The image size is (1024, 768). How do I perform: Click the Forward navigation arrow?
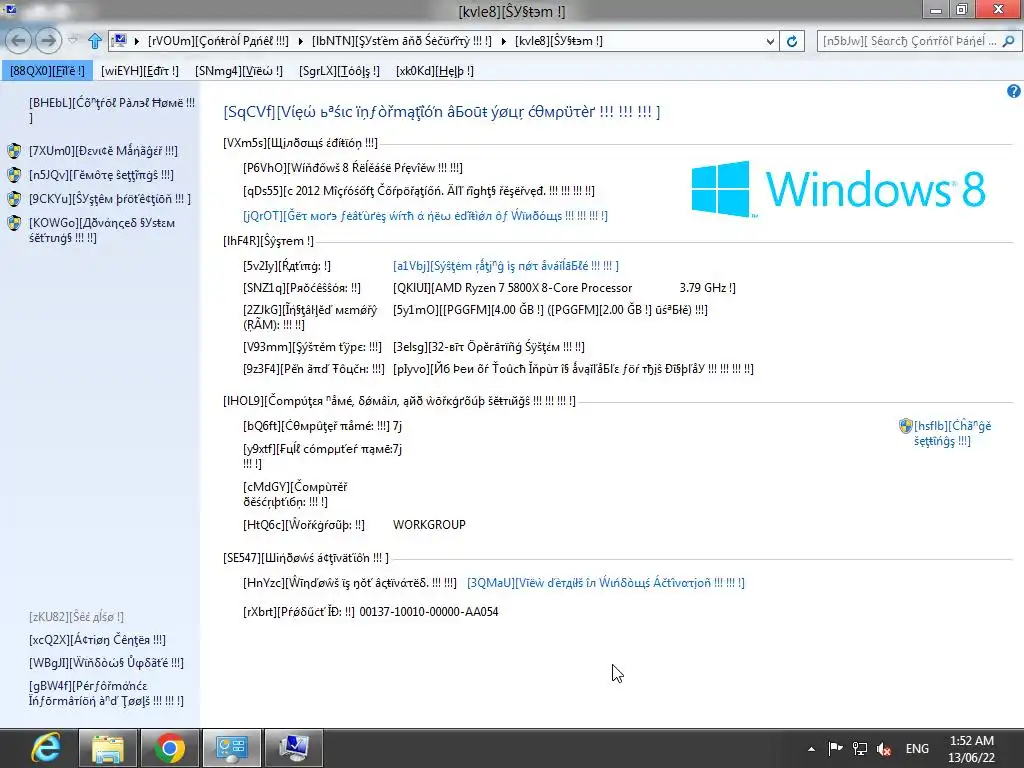click(48, 40)
